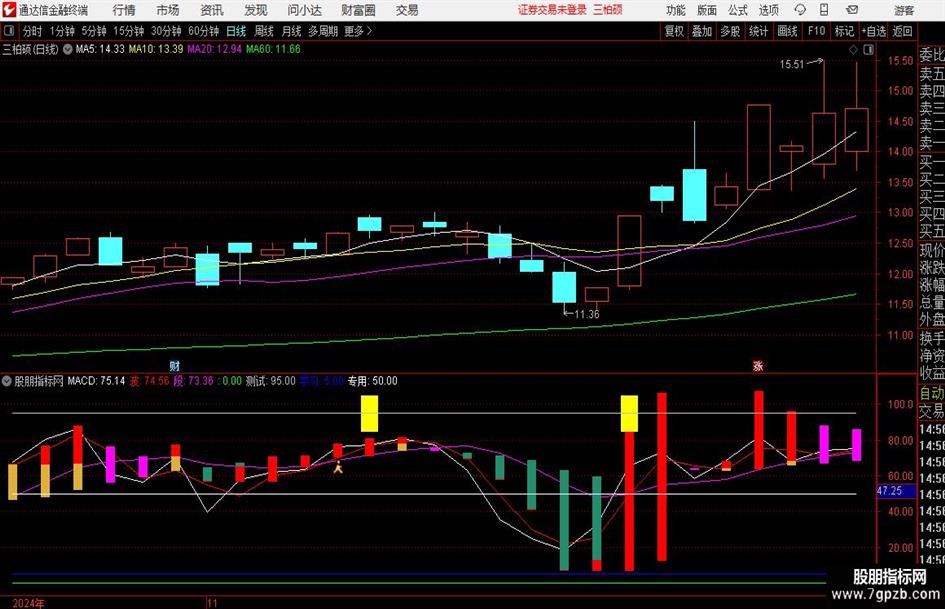Expand the 更多 period options

tap(358, 31)
